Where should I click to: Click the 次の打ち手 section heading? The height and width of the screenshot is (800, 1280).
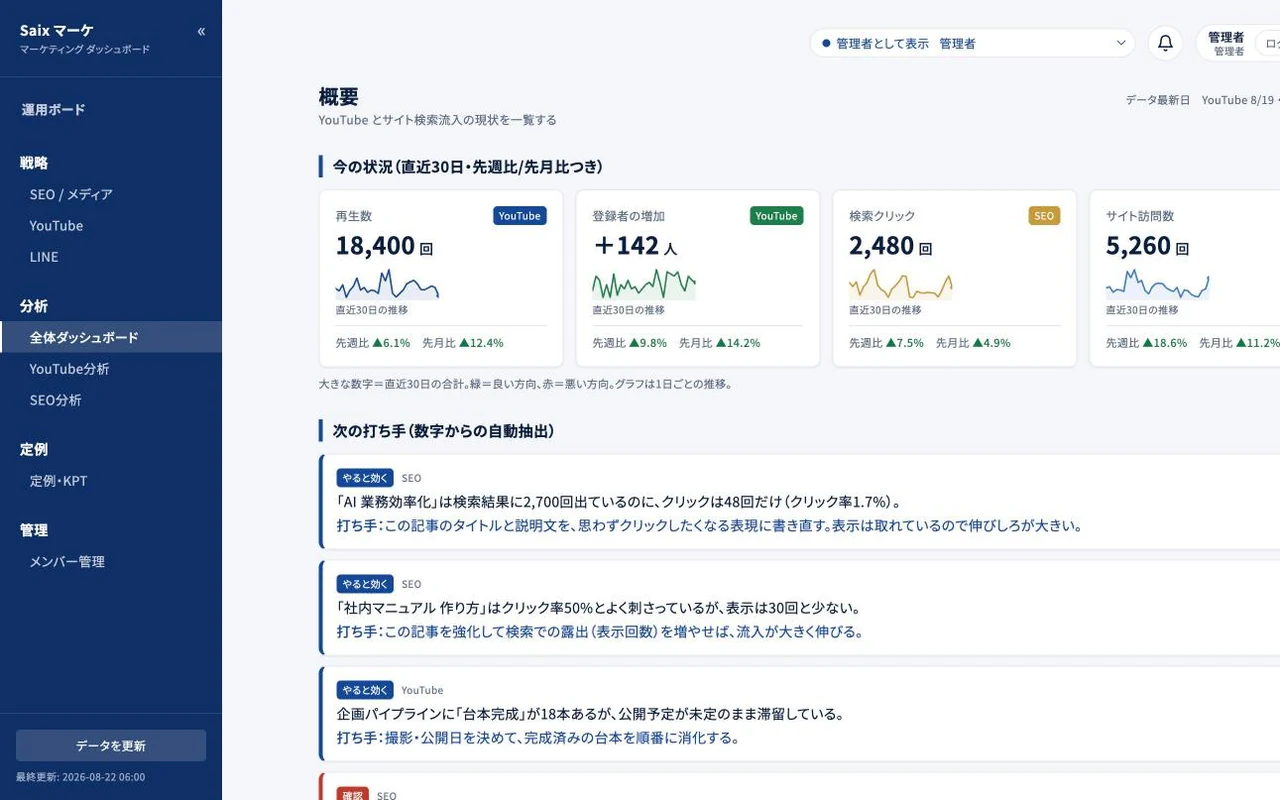pyautogui.click(x=443, y=431)
